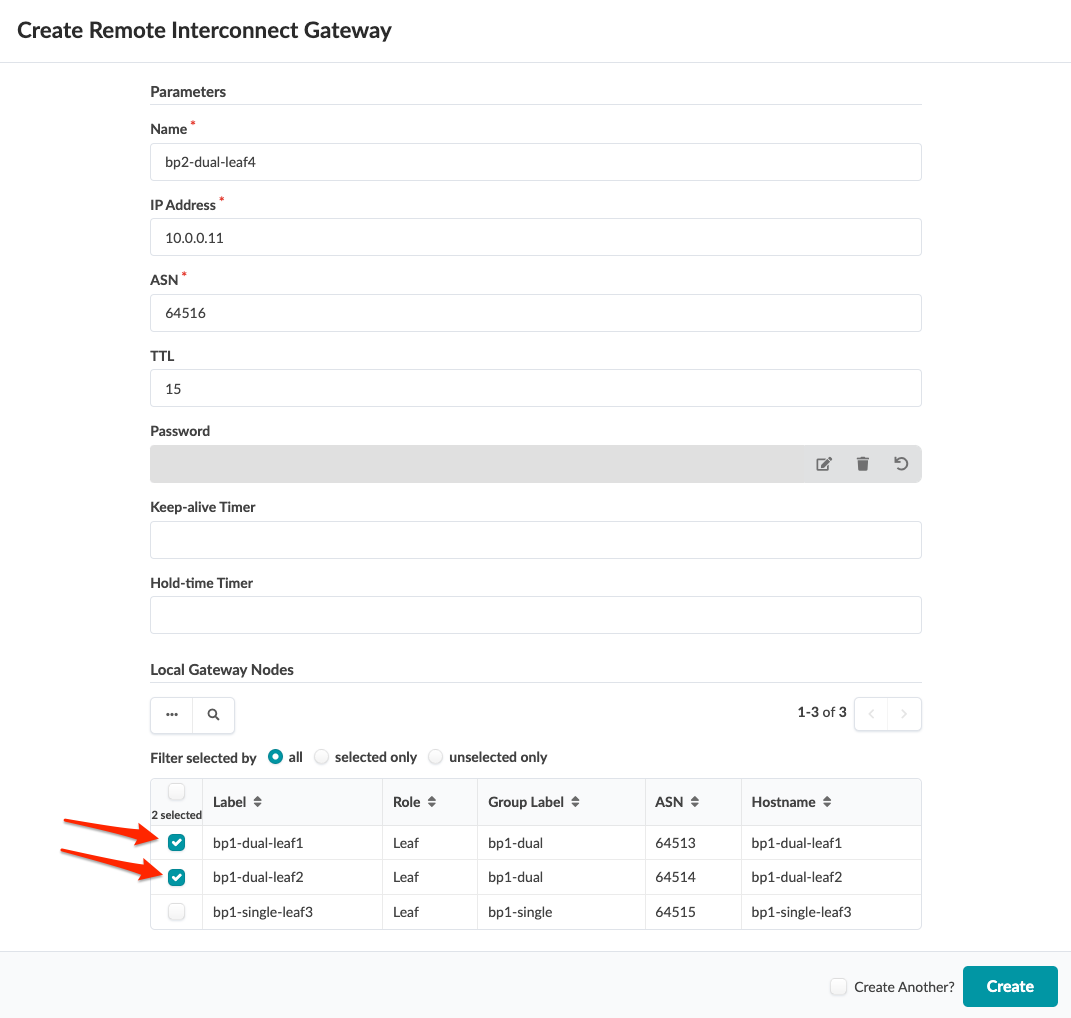Screen dimensions: 1071x1018
Task: Choose the unselected only filter
Action: 436,757
